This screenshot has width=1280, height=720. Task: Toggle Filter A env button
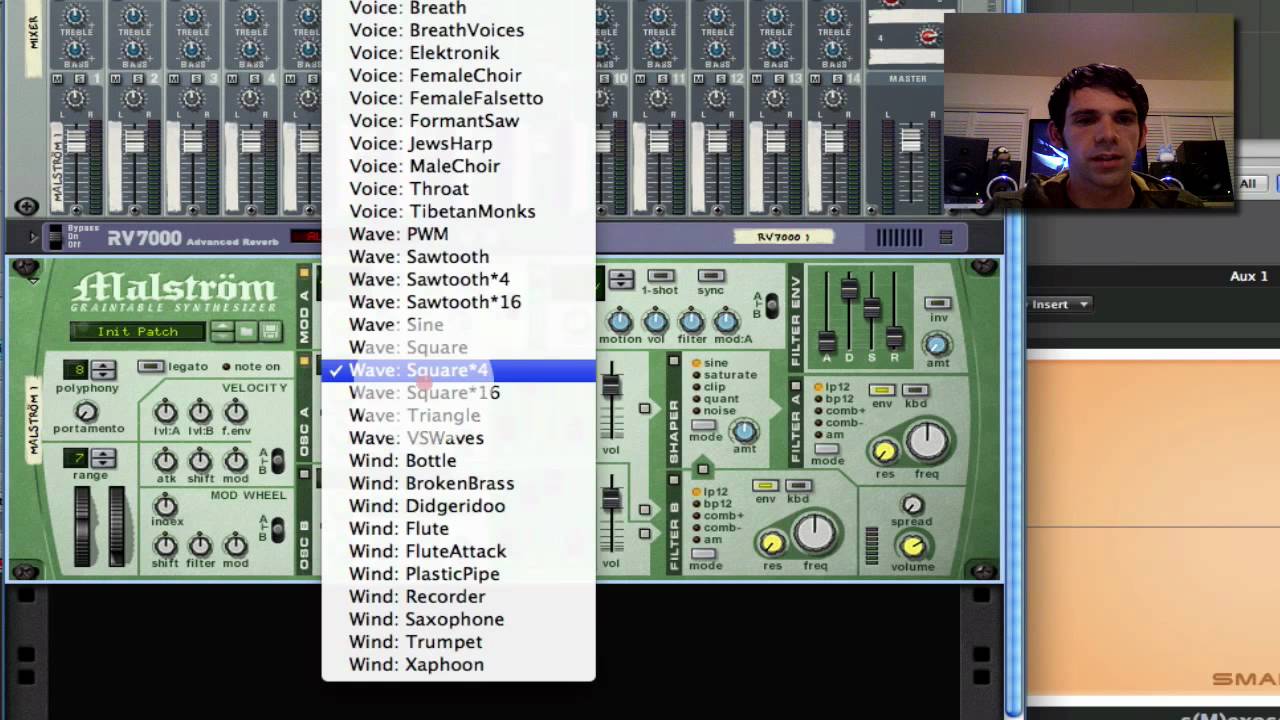[881, 390]
